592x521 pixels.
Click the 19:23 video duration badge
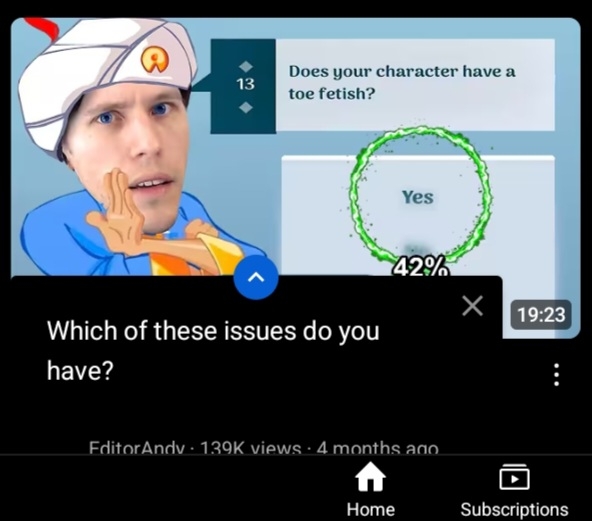tap(541, 314)
